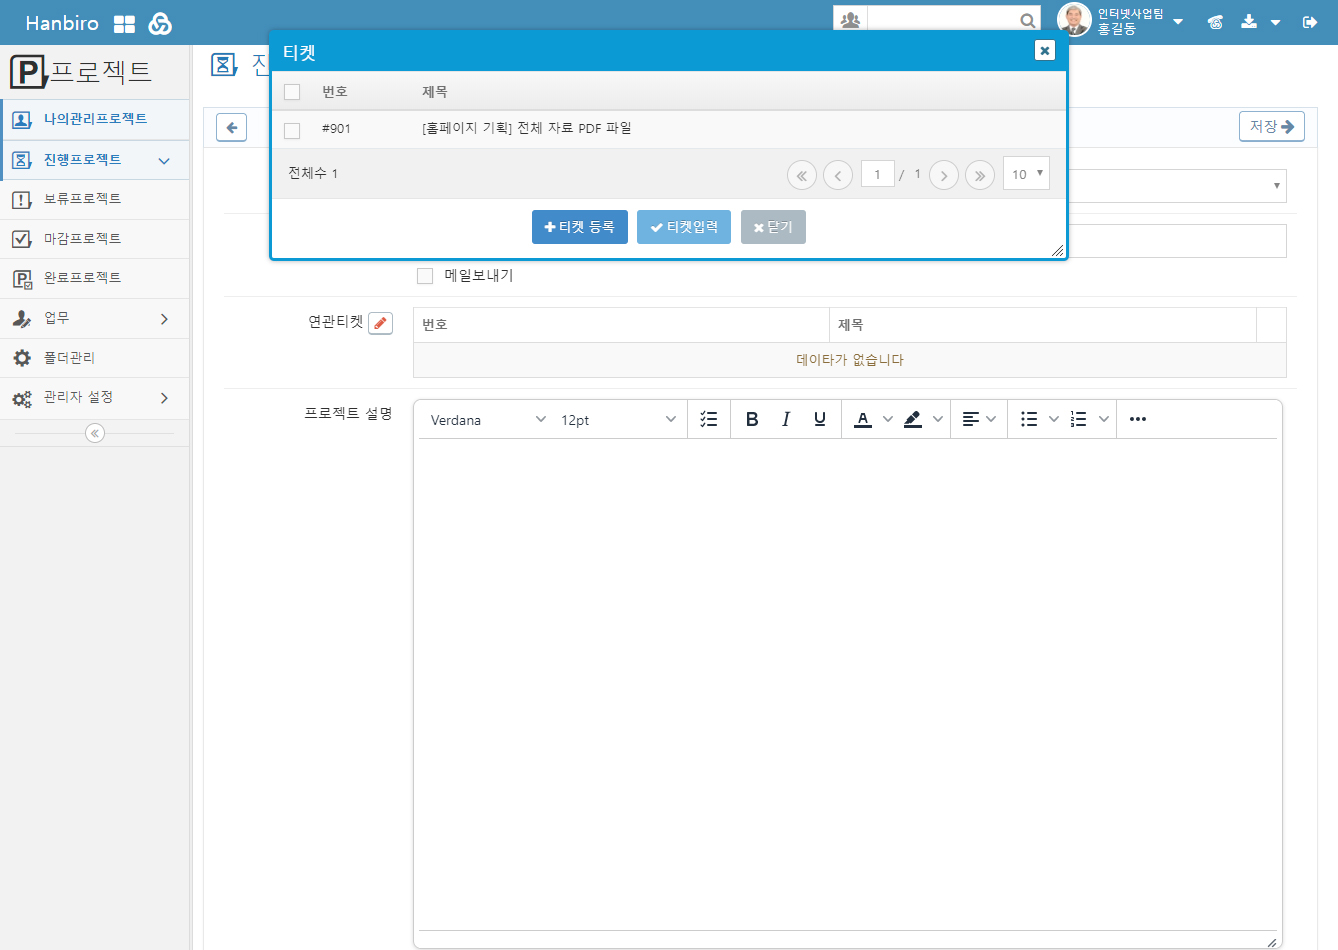Go to next page in ticket dialog
Screen dimensions: 1338x950
point(944,175)
